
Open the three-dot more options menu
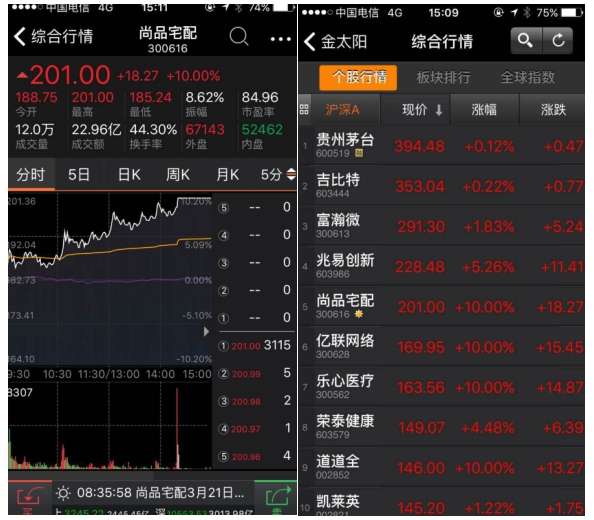tap(281, 39)
